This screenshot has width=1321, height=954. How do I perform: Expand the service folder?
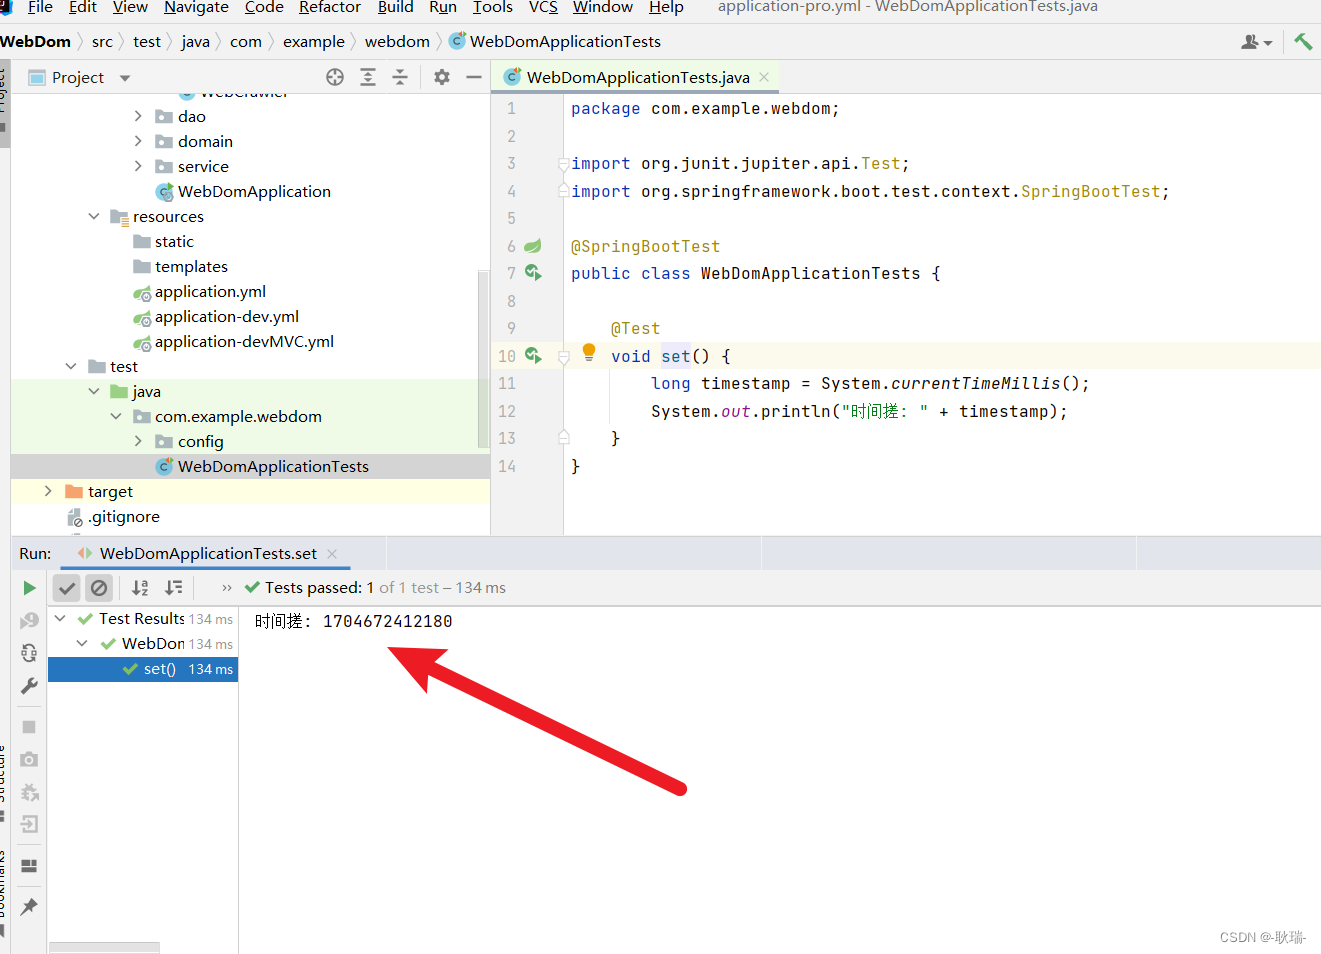(138, 166)
